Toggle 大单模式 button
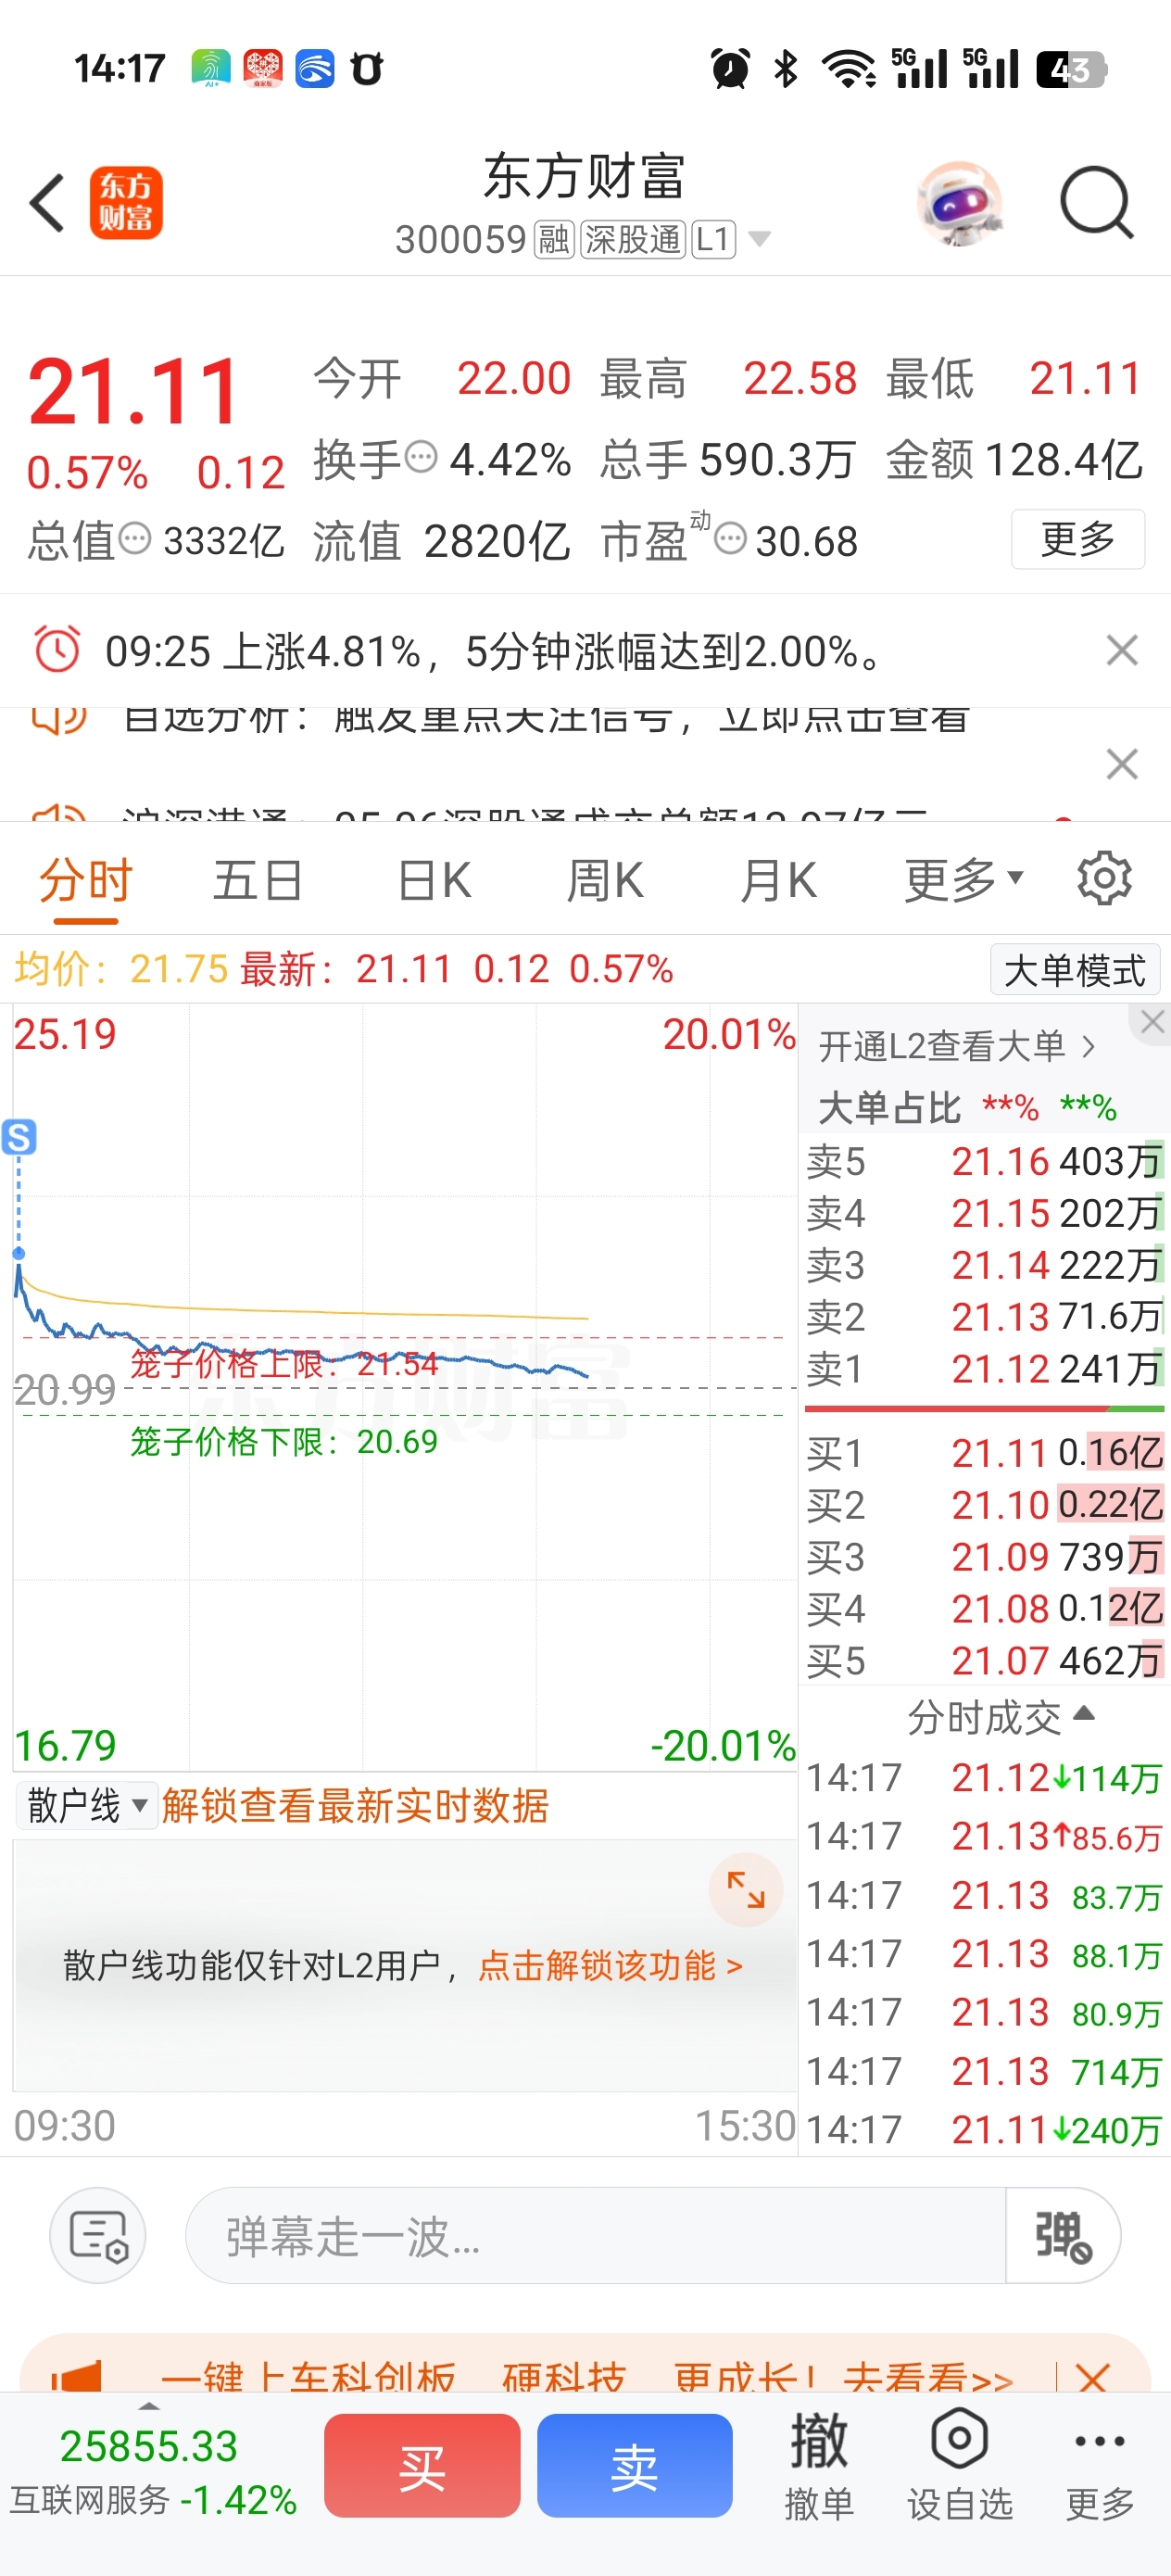1171x2576 pixels. [1075, 970]
